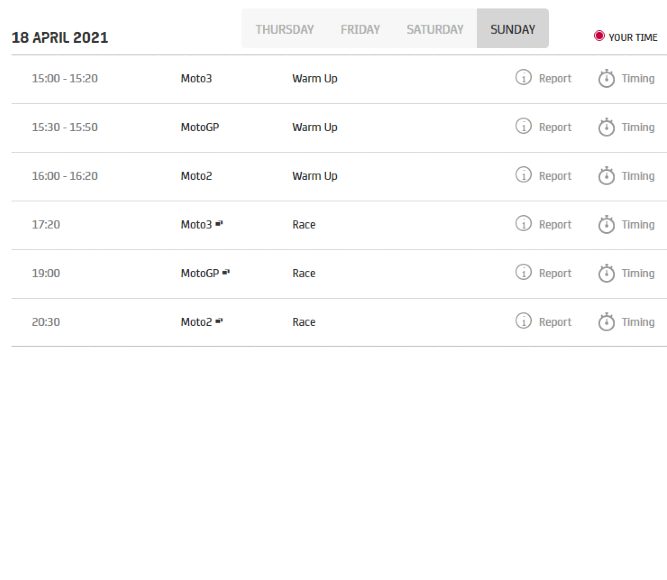Open Timing link for MotoGP Warm Up
This screenshot has width=667, height=580.
point(638,127)
